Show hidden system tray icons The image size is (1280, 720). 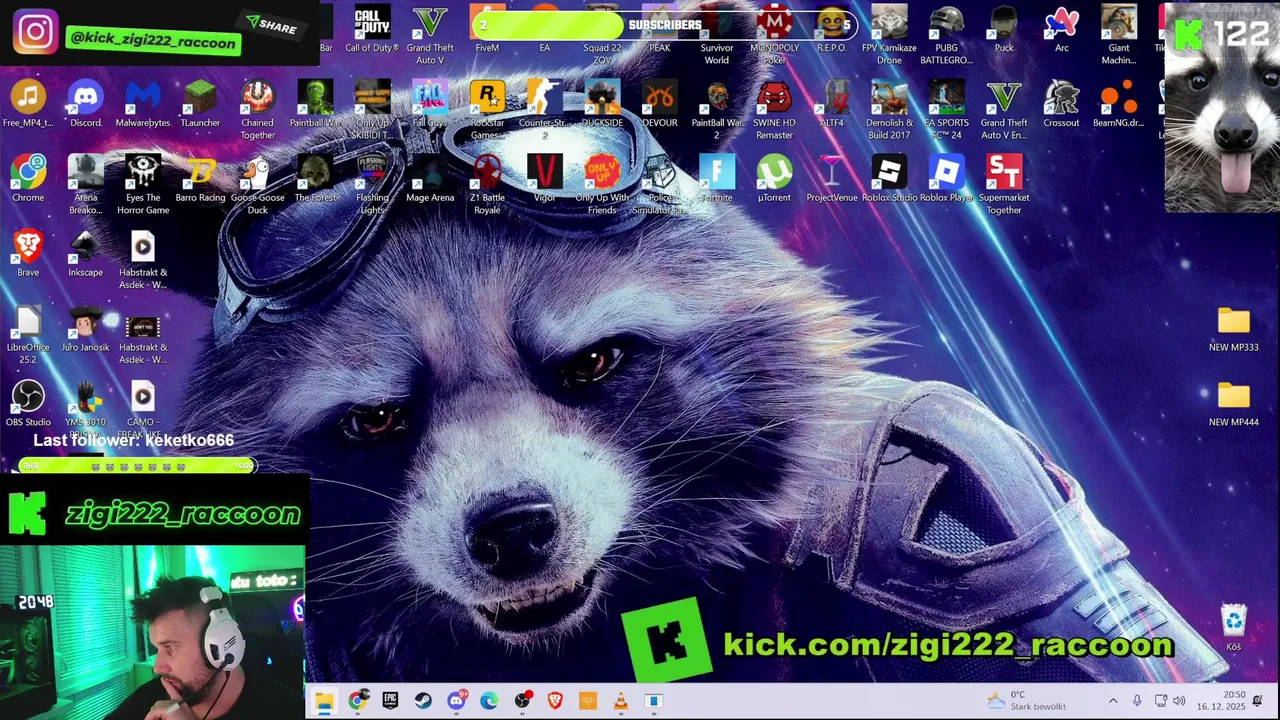[1113, 701]
